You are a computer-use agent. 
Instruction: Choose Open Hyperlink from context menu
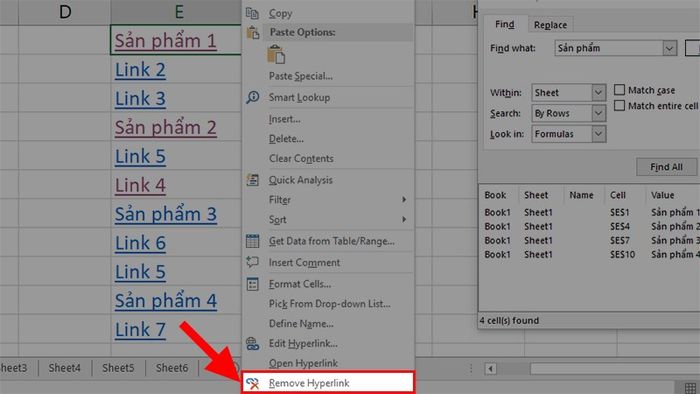(328, 363)
